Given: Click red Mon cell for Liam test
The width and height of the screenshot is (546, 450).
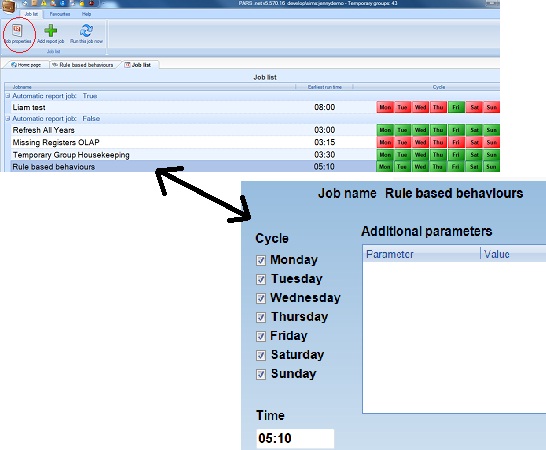Looking at the screenshot, I should click(x=385, y=107).
